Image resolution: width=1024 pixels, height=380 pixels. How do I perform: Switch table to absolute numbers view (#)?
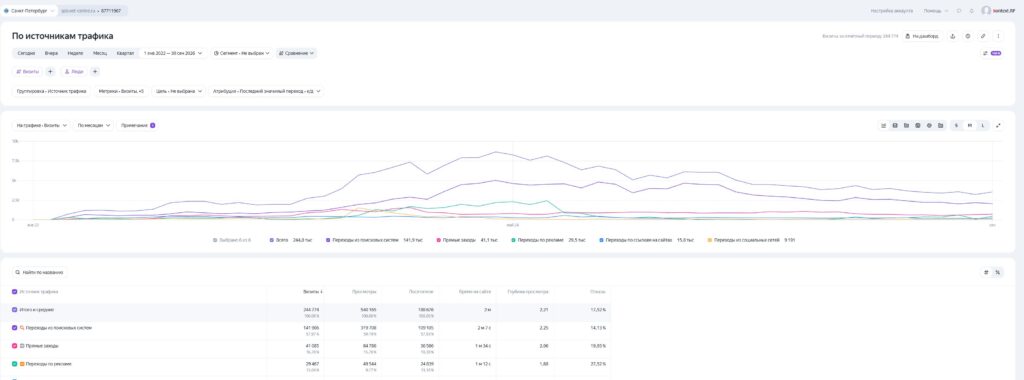tap(986, 272)
